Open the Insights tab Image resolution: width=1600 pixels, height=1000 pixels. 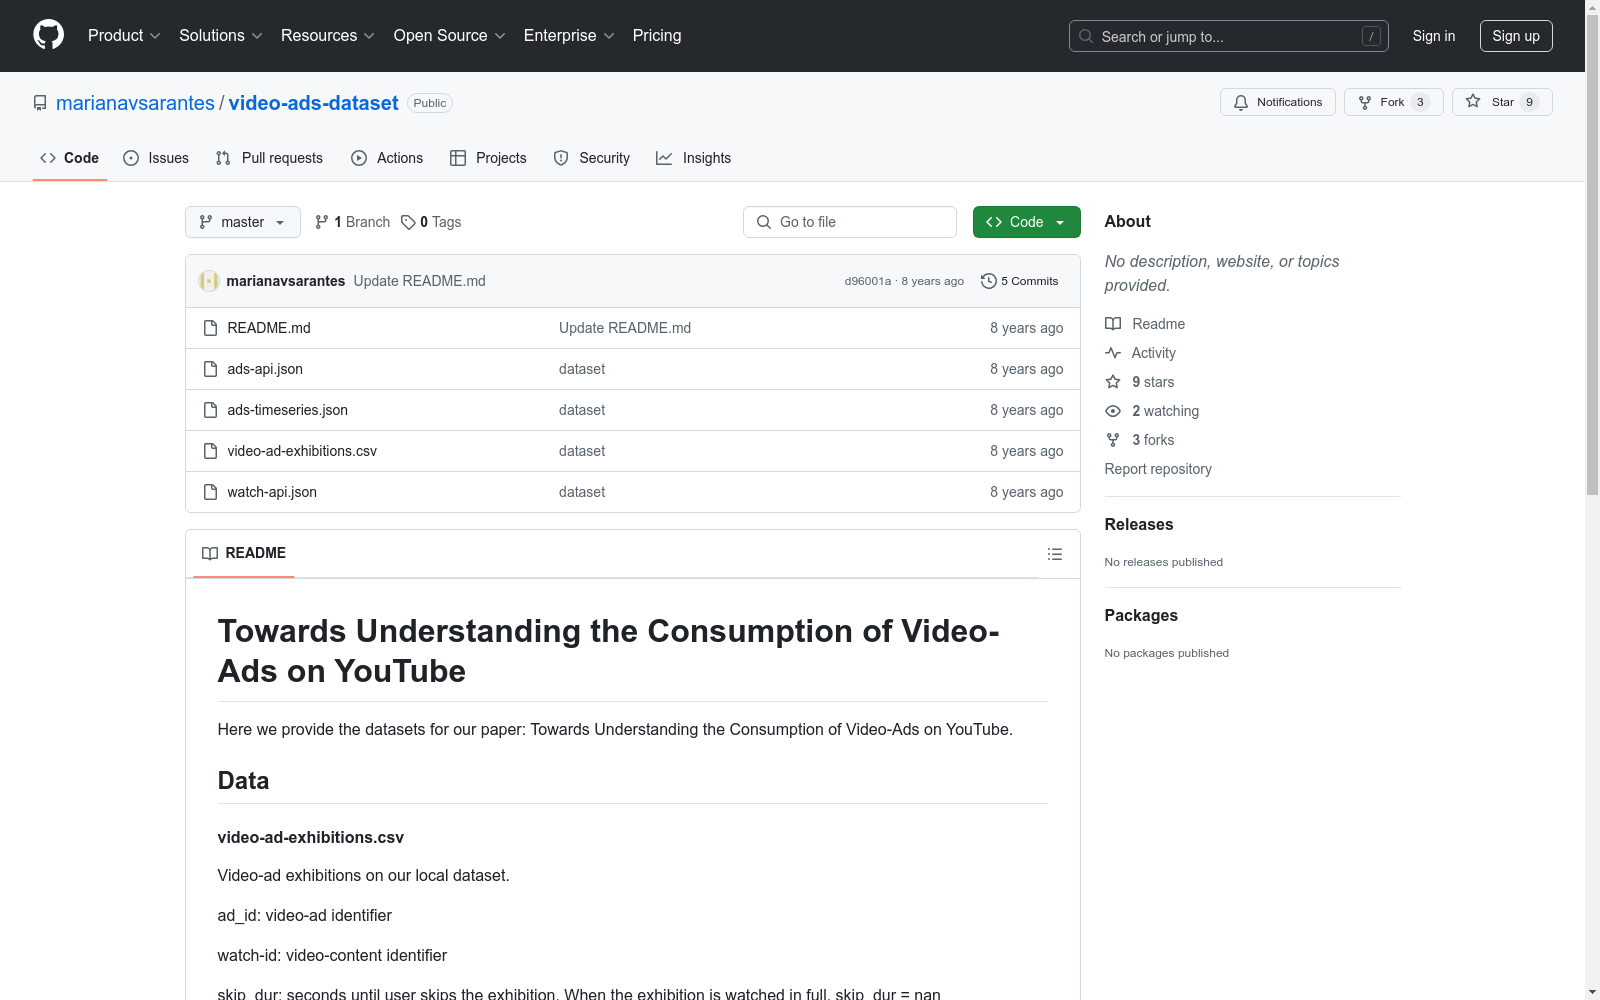coord(693,158)
